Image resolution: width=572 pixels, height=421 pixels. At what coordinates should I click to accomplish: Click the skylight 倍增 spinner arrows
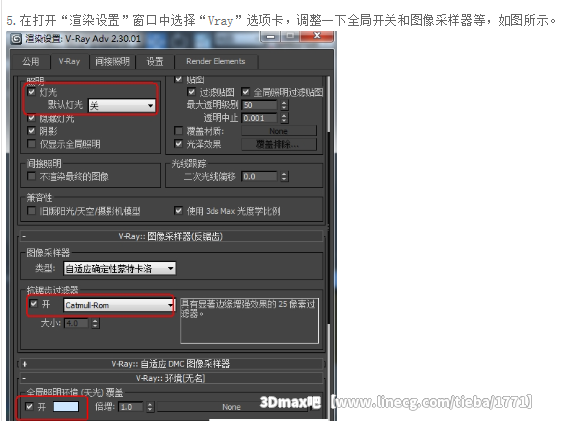pos(150,407)
